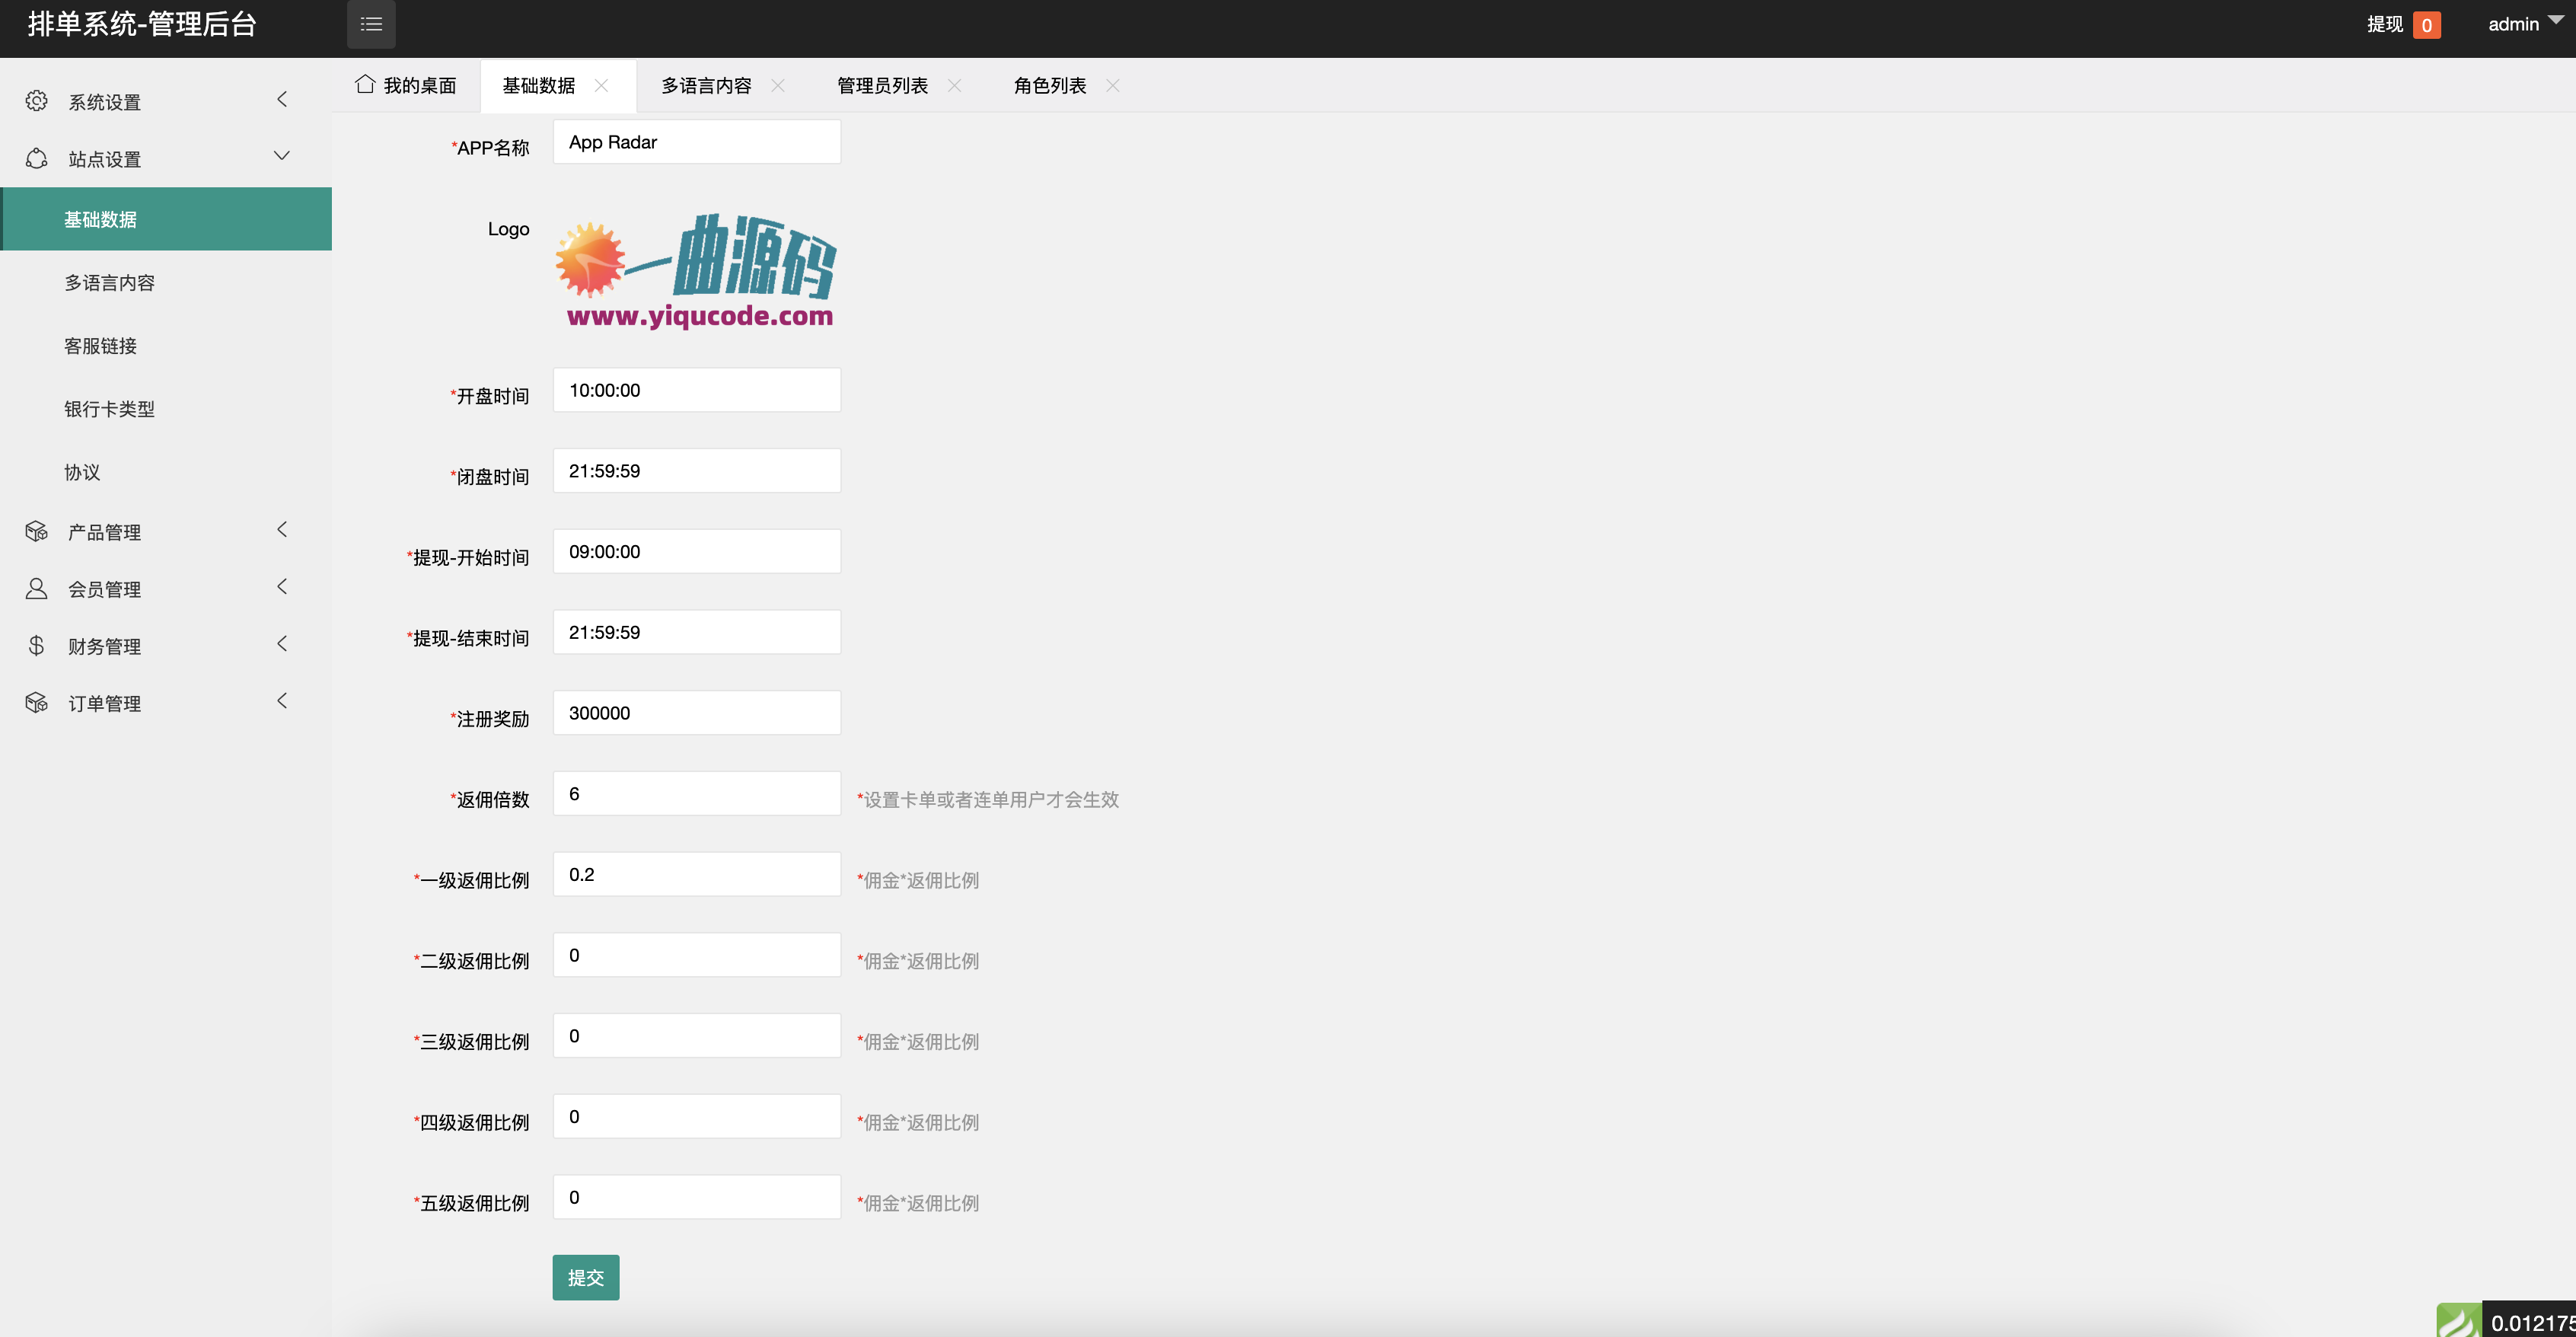Collapse the 站点设置 menu chevron
The image size is (2576, 1337).
tap(282, 156)
